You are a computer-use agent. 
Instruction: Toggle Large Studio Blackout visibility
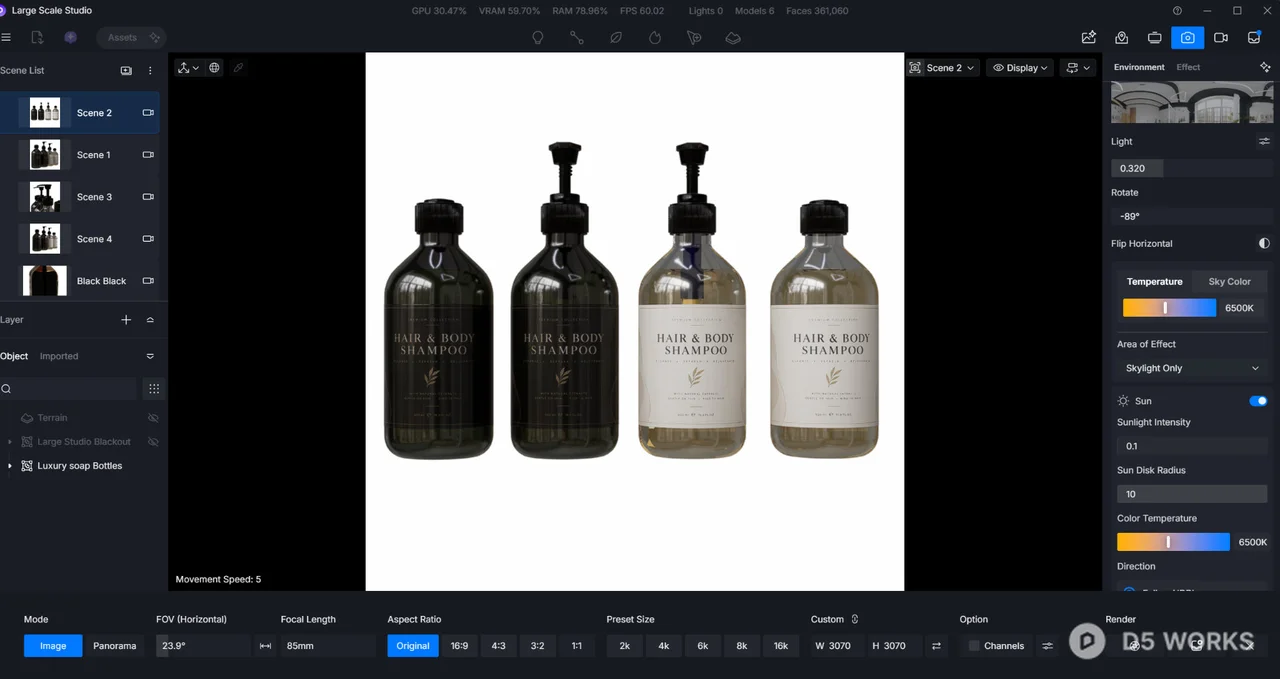point(153,442)
